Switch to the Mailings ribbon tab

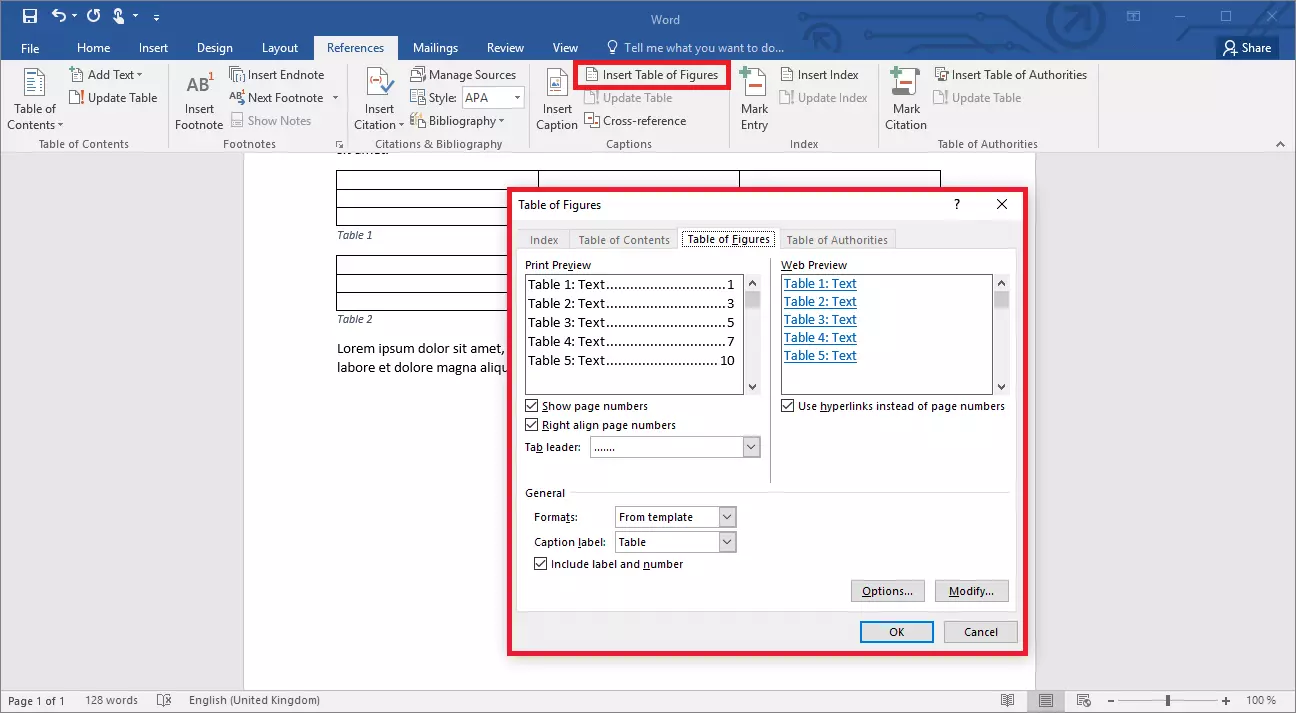click(435, 48)
